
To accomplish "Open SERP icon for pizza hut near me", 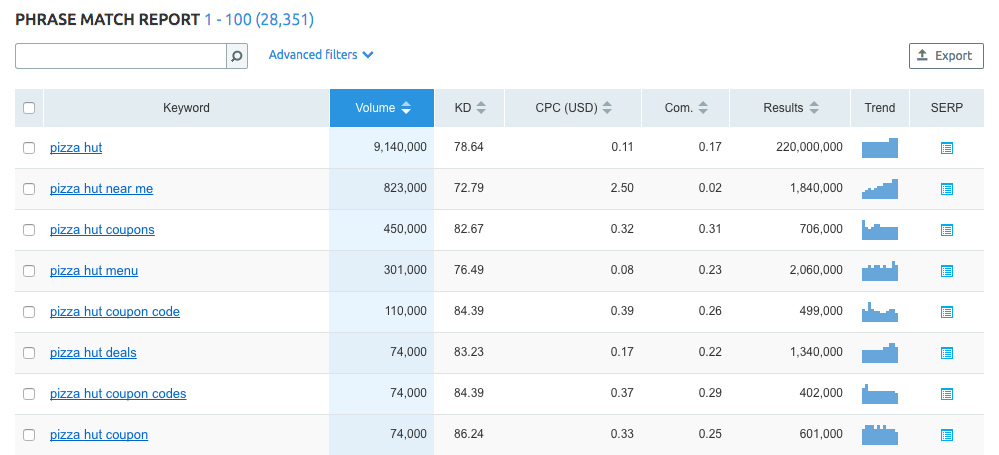I will point(947,189).
